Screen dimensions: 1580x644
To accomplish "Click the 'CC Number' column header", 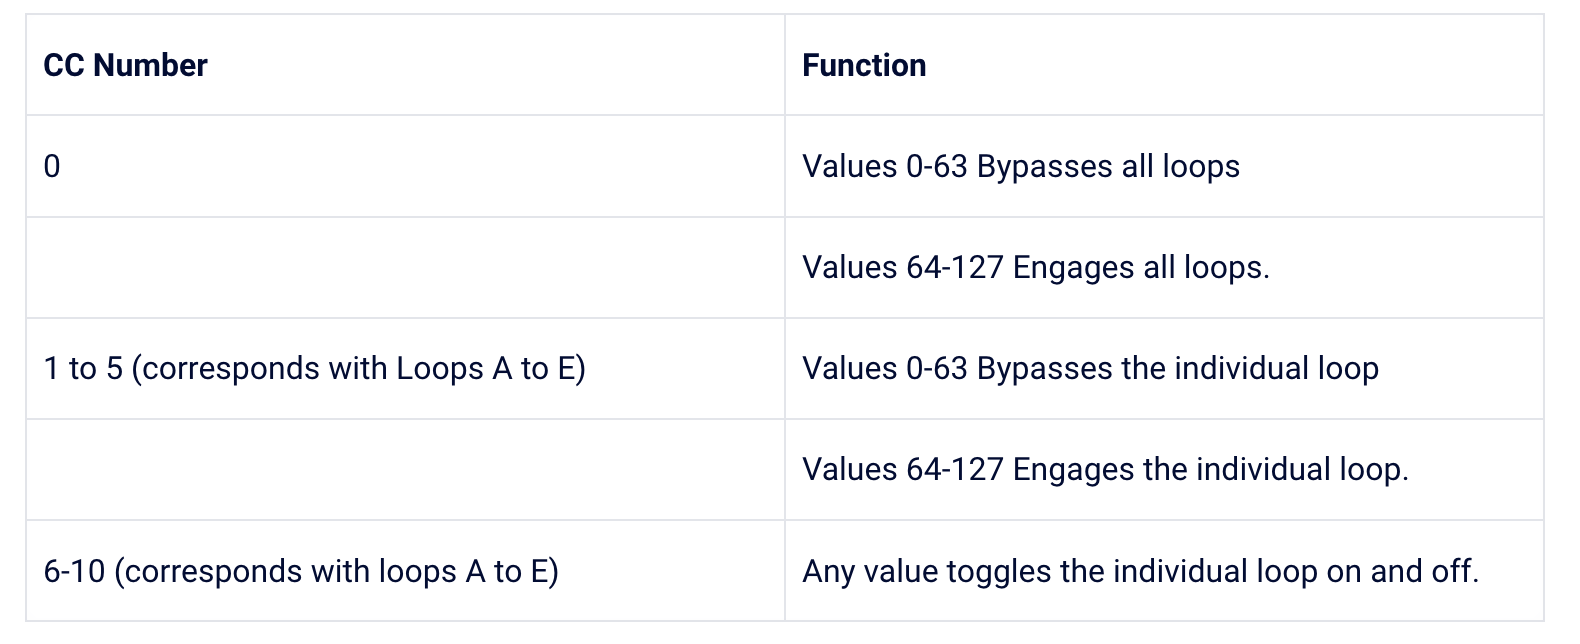I will click(125, 66).
